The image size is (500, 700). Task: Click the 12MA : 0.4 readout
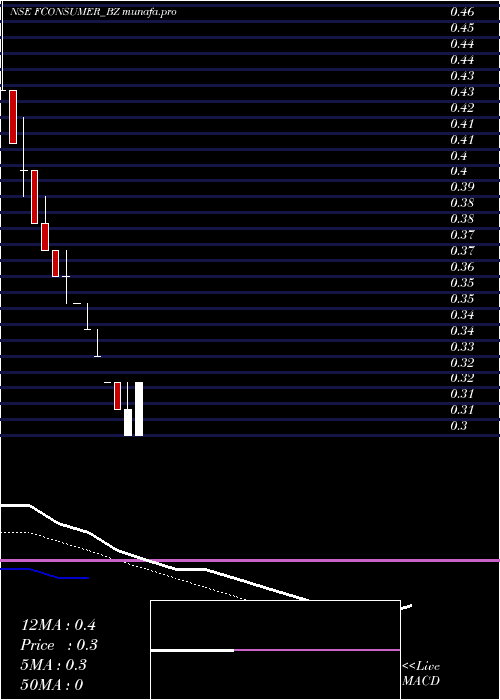pos(58,625)
